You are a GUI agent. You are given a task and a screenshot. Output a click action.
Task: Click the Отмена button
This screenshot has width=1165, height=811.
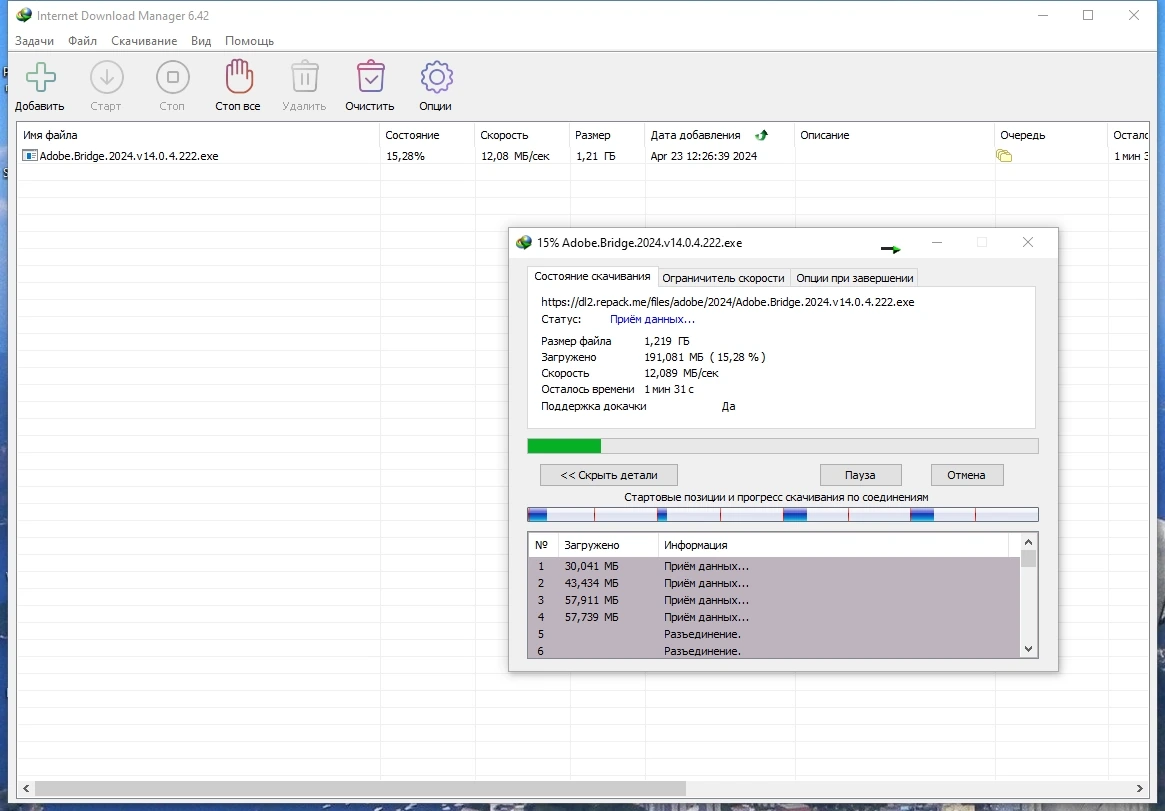click(967, 475)
